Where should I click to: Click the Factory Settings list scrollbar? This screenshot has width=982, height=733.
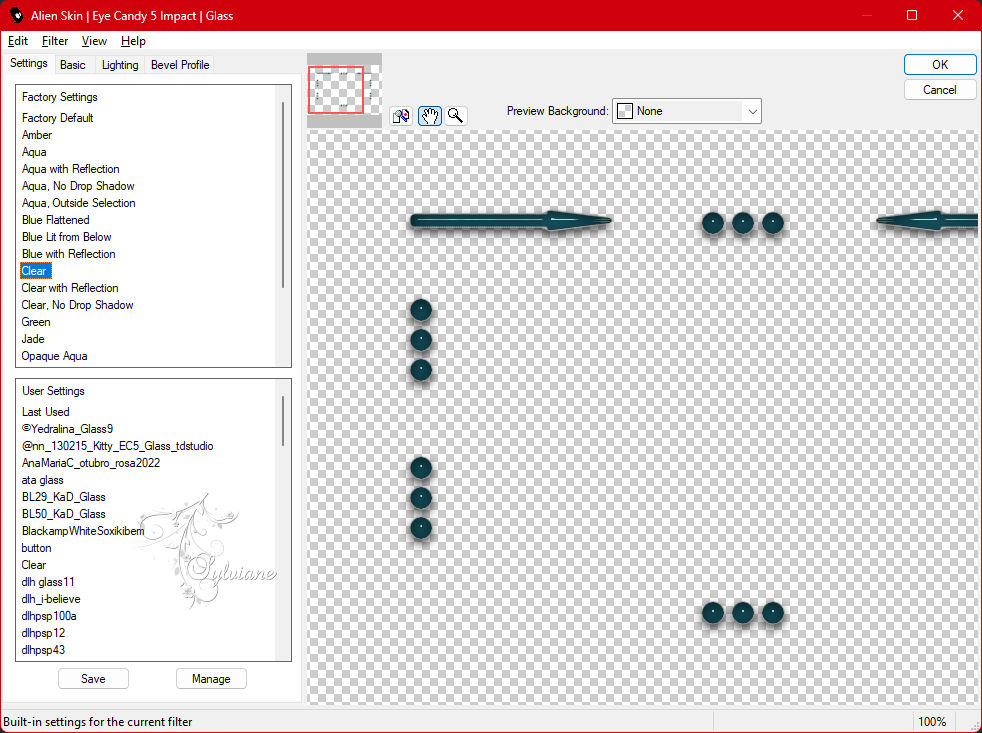click(x=283, y=194)
